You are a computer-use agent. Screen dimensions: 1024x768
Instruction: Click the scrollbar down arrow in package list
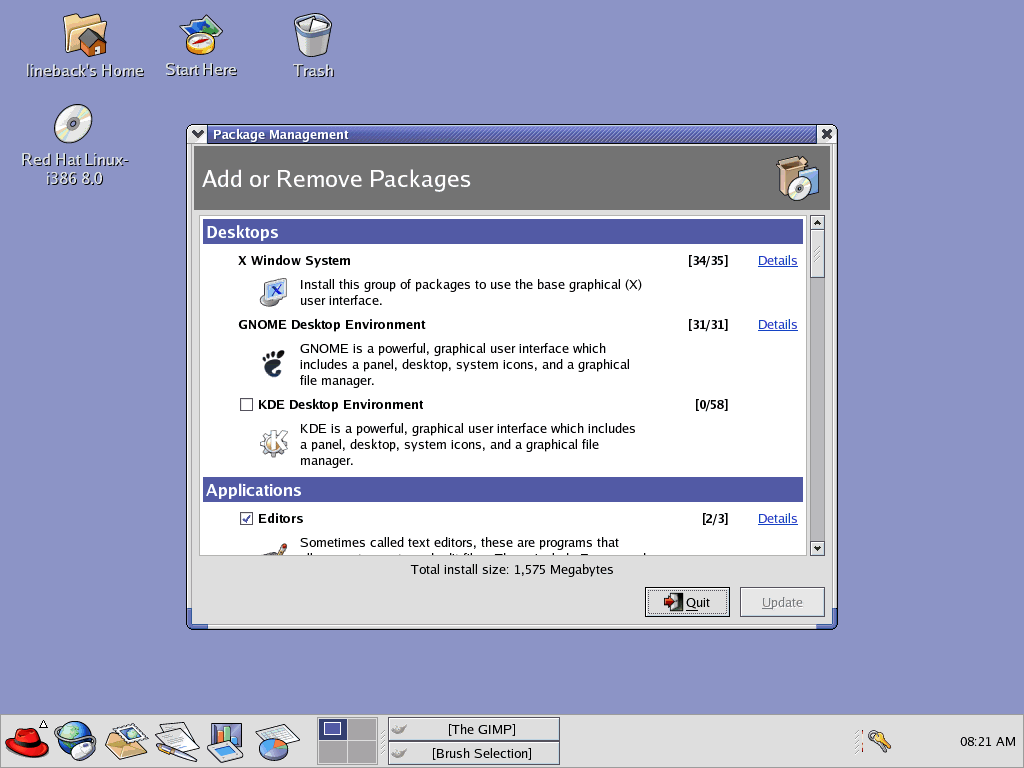coord(817,548)
